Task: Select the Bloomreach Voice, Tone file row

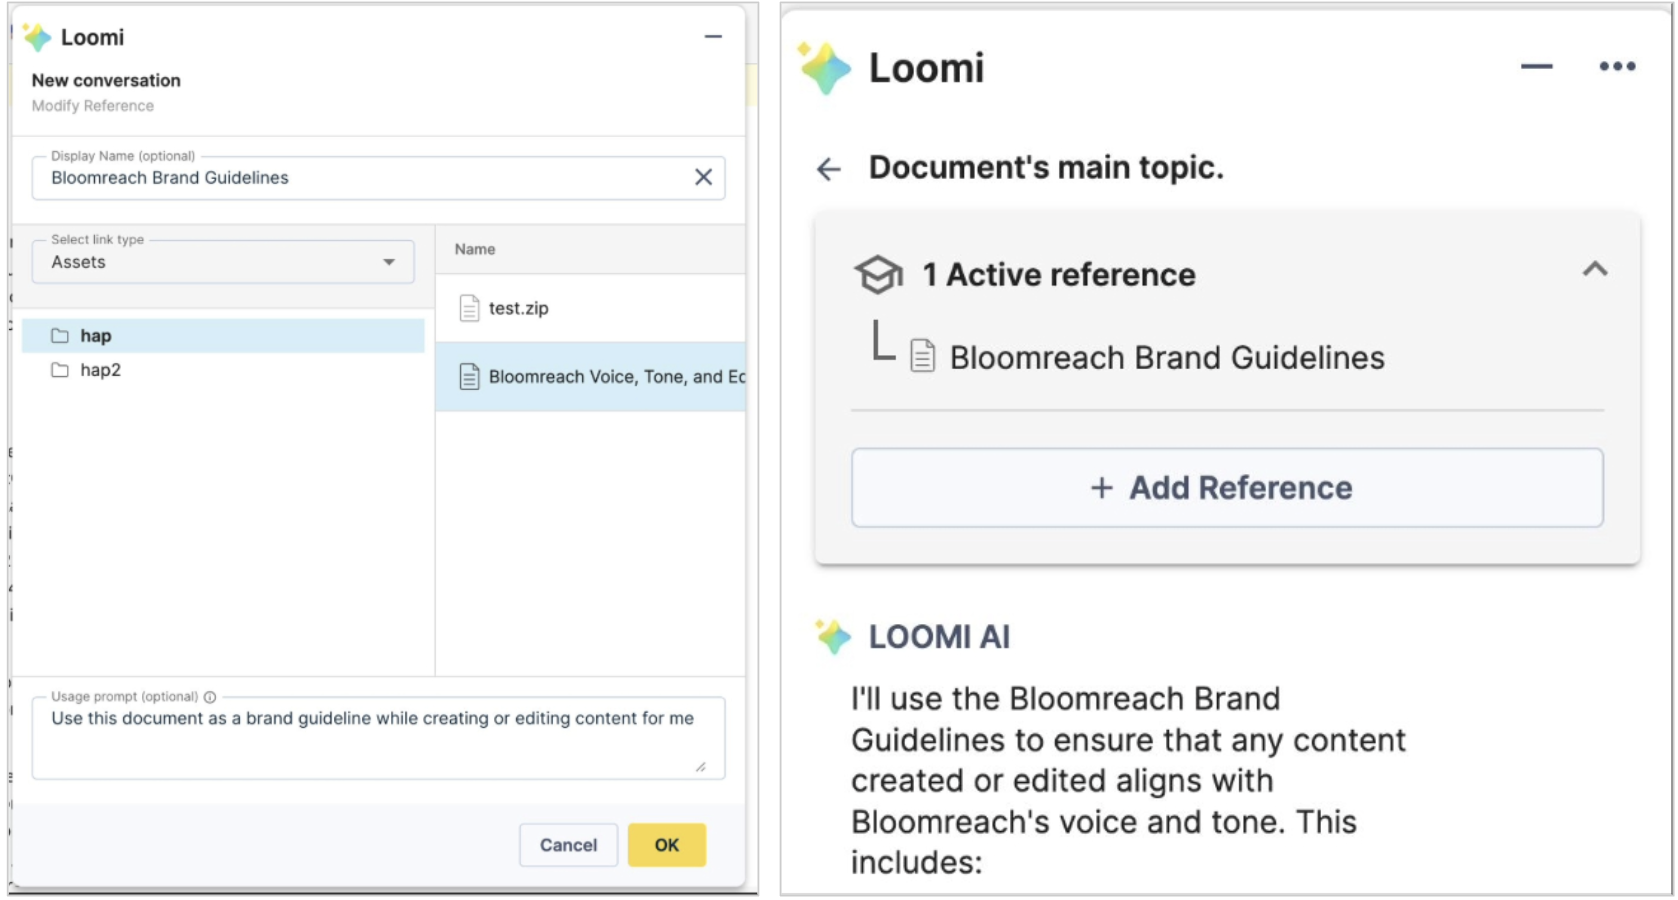Action: point(600,377)
